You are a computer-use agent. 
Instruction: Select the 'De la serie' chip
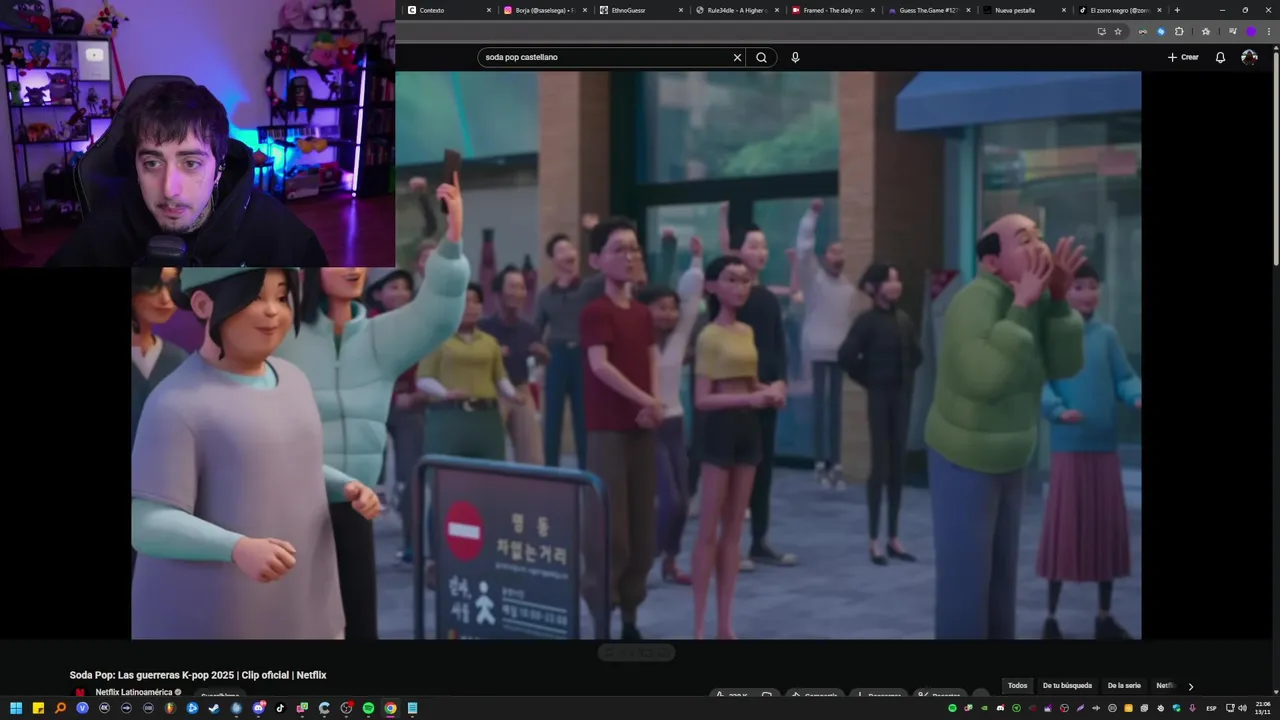pyautogui.click(x=1124, y=686)
